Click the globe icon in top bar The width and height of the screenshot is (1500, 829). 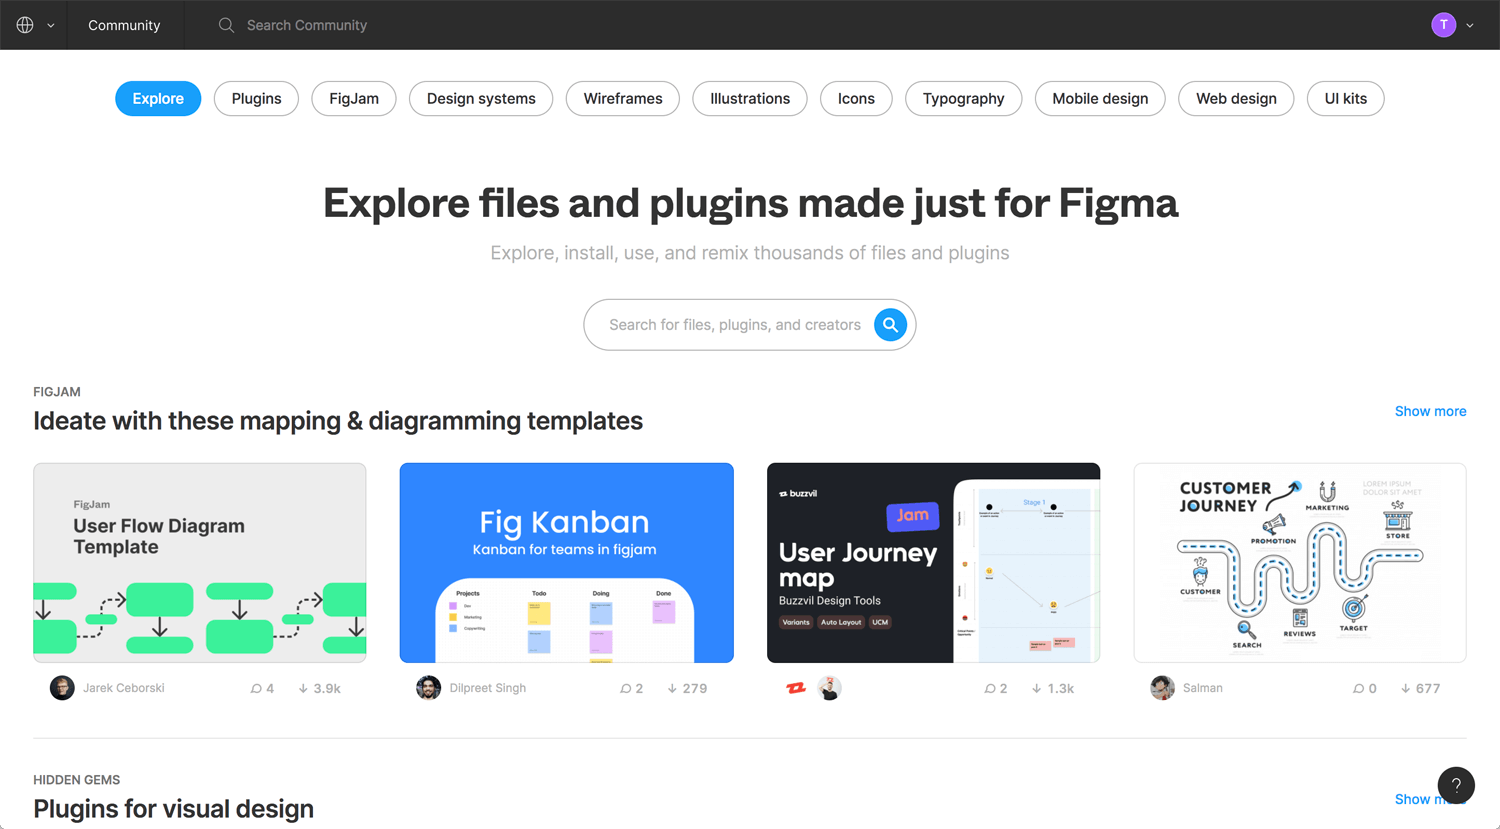pos(25,25)
